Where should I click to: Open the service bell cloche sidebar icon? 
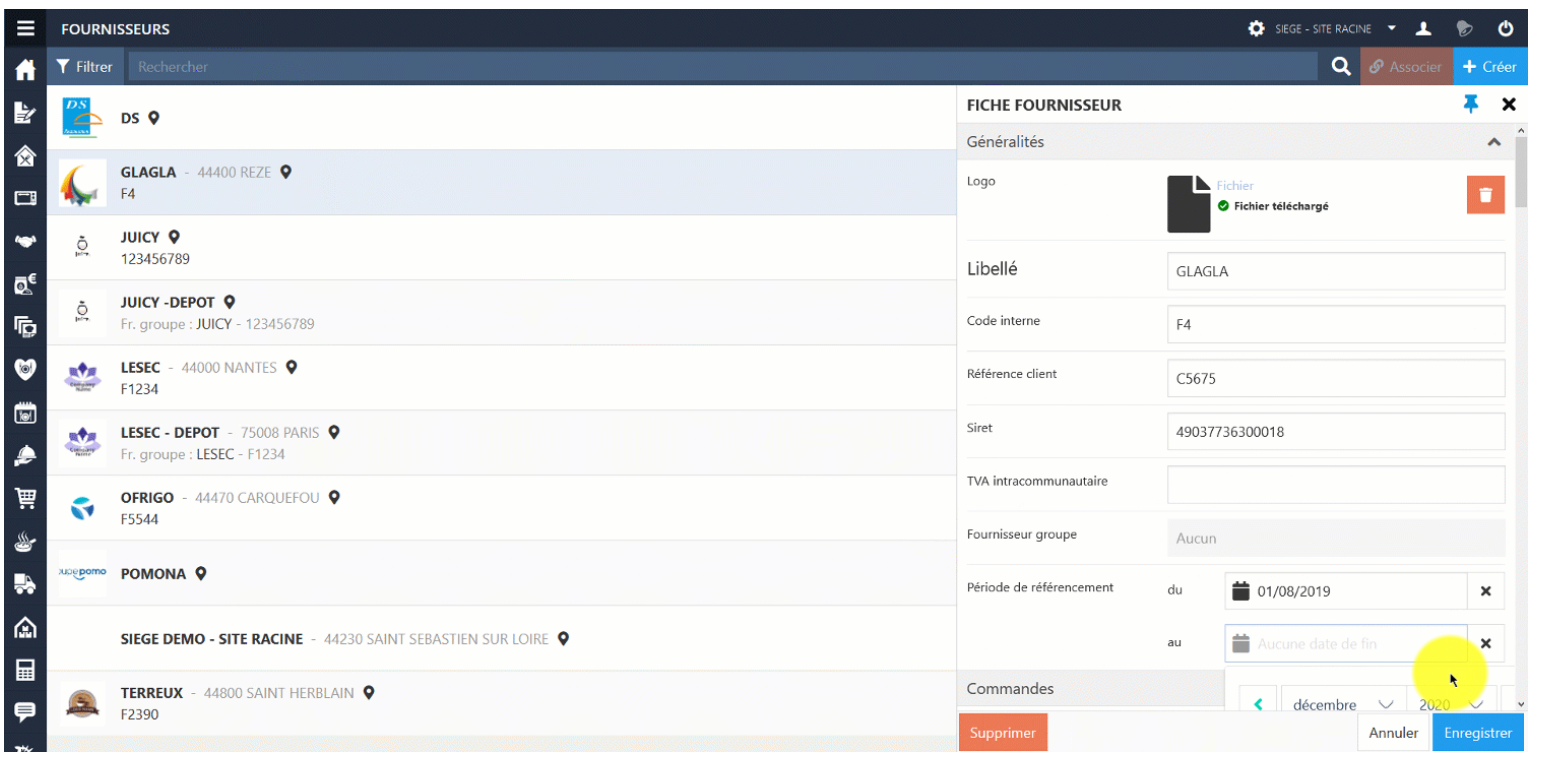coord(25,455)
